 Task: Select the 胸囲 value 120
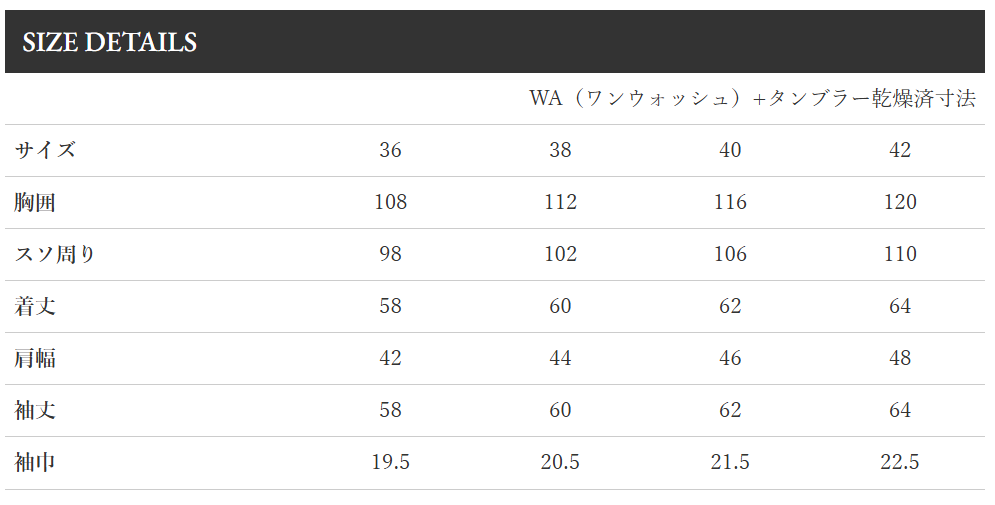point(900,203)
